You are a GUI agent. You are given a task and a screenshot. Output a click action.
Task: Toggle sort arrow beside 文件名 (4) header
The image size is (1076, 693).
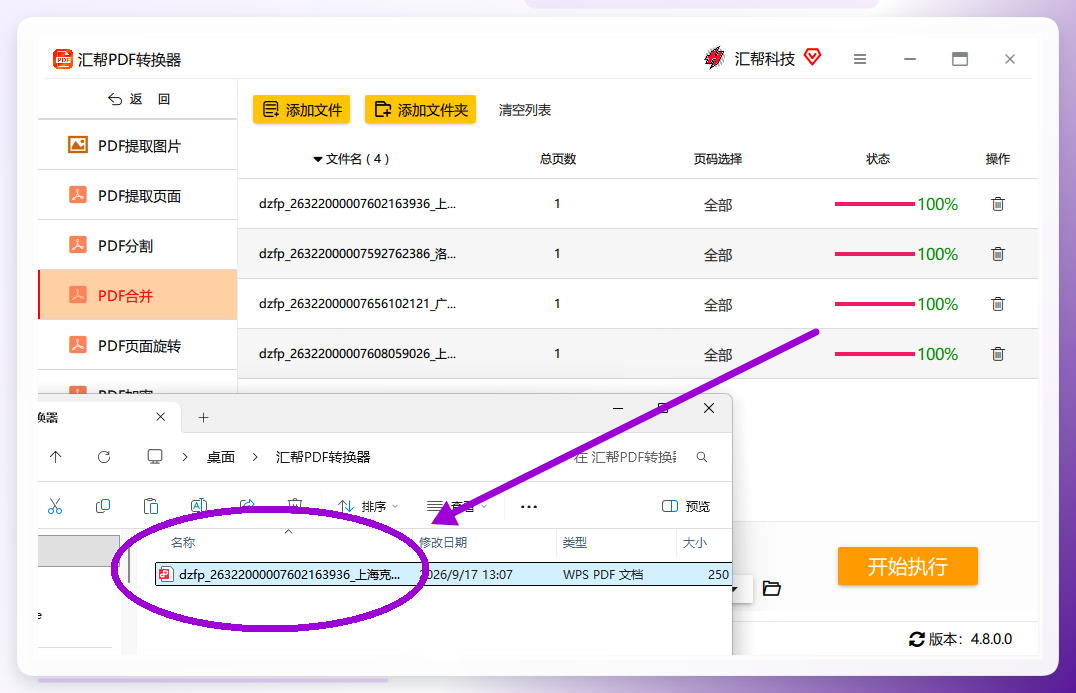pos(318,159)
